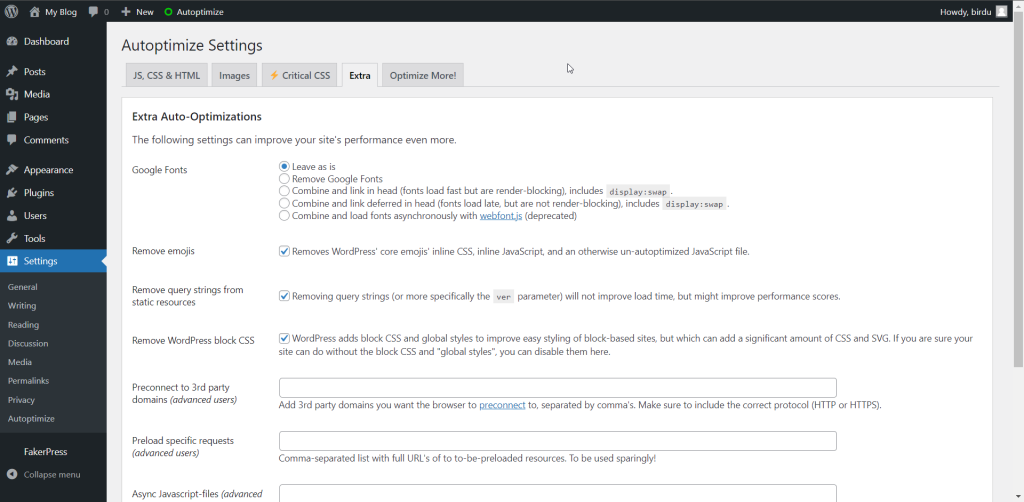Click the Settings menu item label
This screenshot has width=1024, height=502.
tap(40, 261)
